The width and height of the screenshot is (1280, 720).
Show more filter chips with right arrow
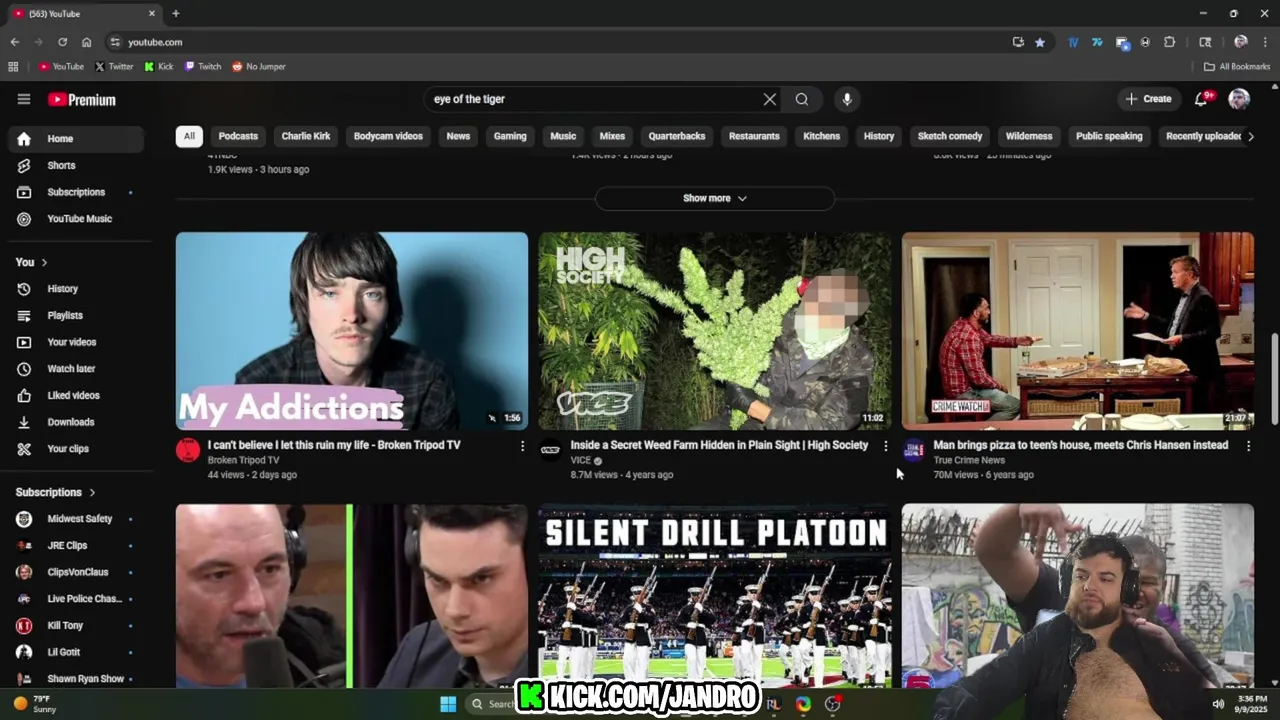(1250, 136)
